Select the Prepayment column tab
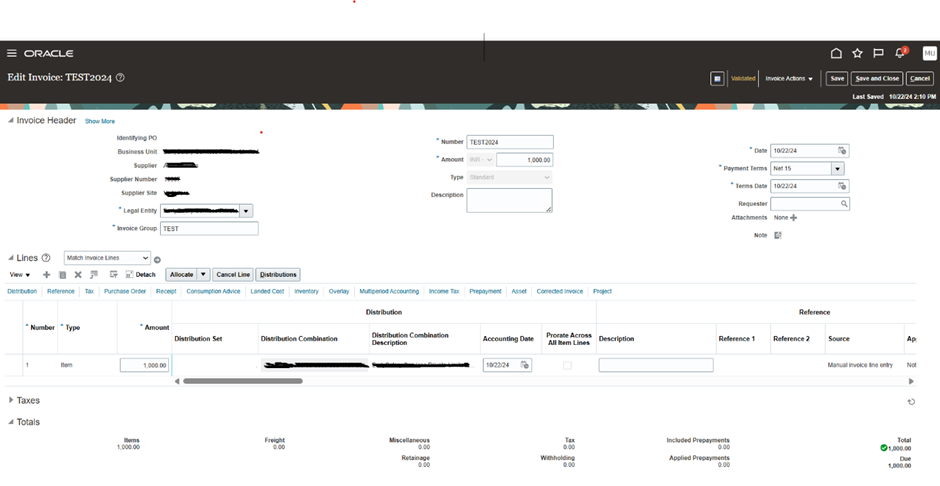This screenshot has width=940, height=486. pos(485,292)
